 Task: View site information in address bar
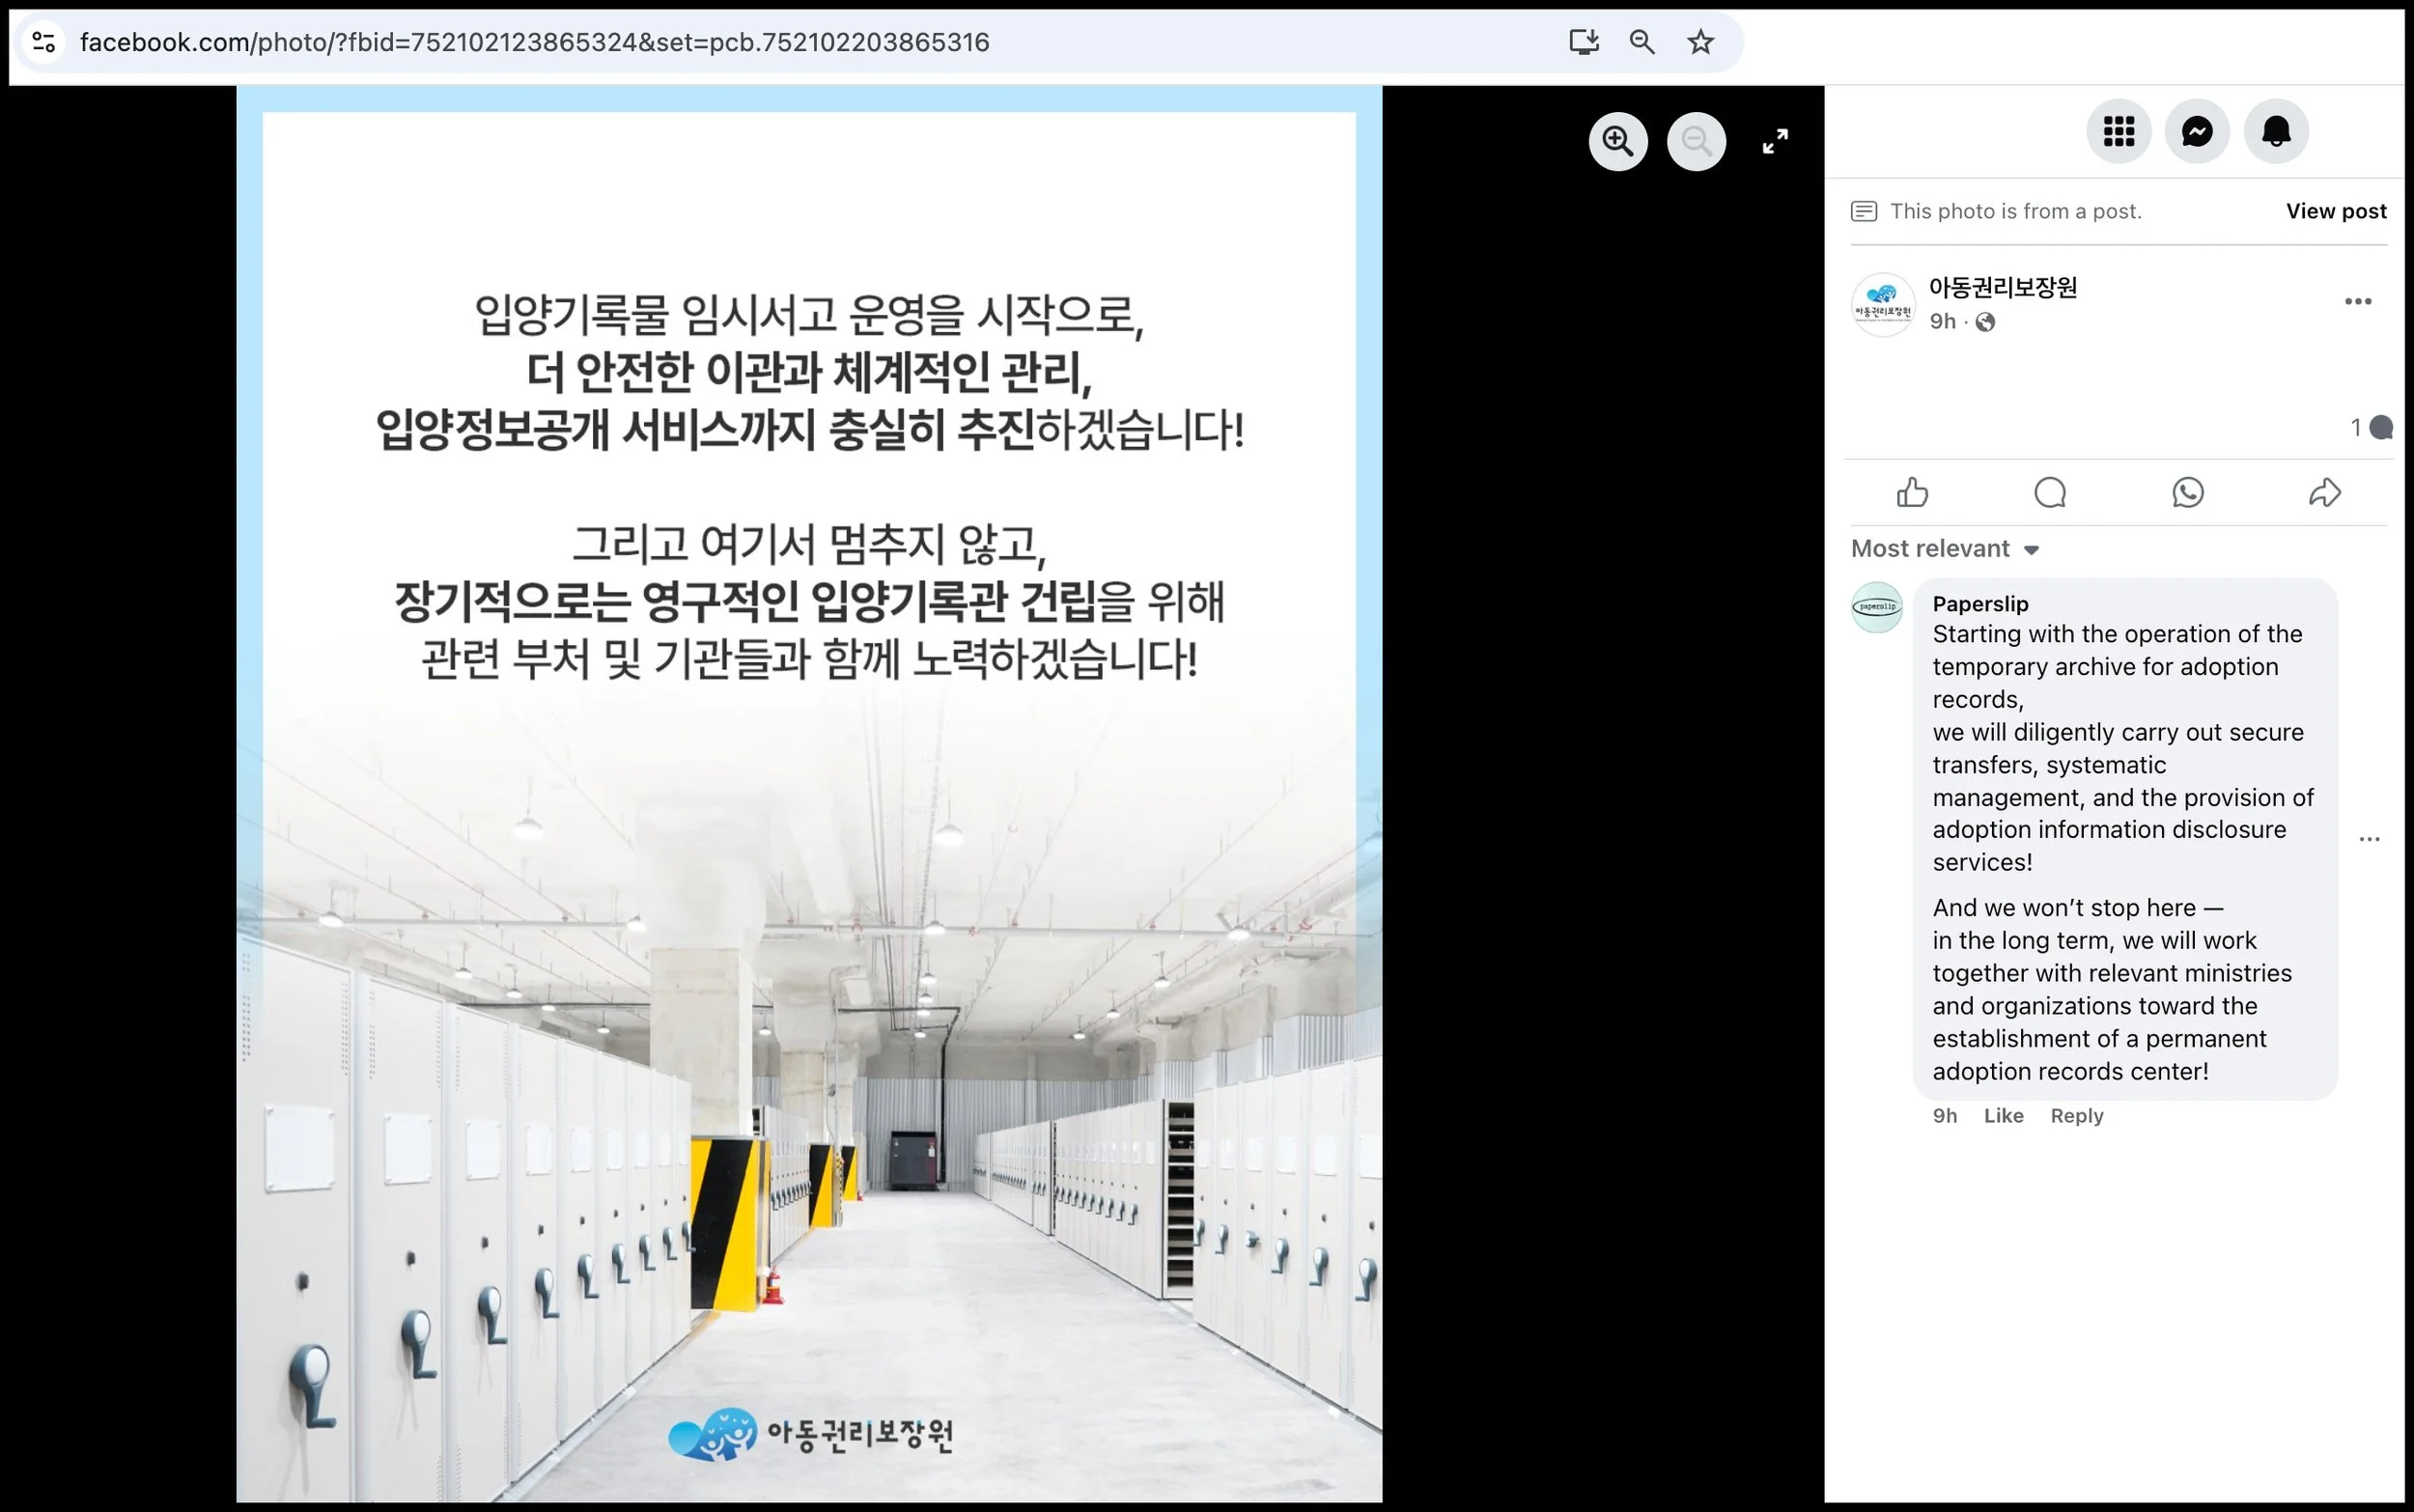click(x=43, y=42)
